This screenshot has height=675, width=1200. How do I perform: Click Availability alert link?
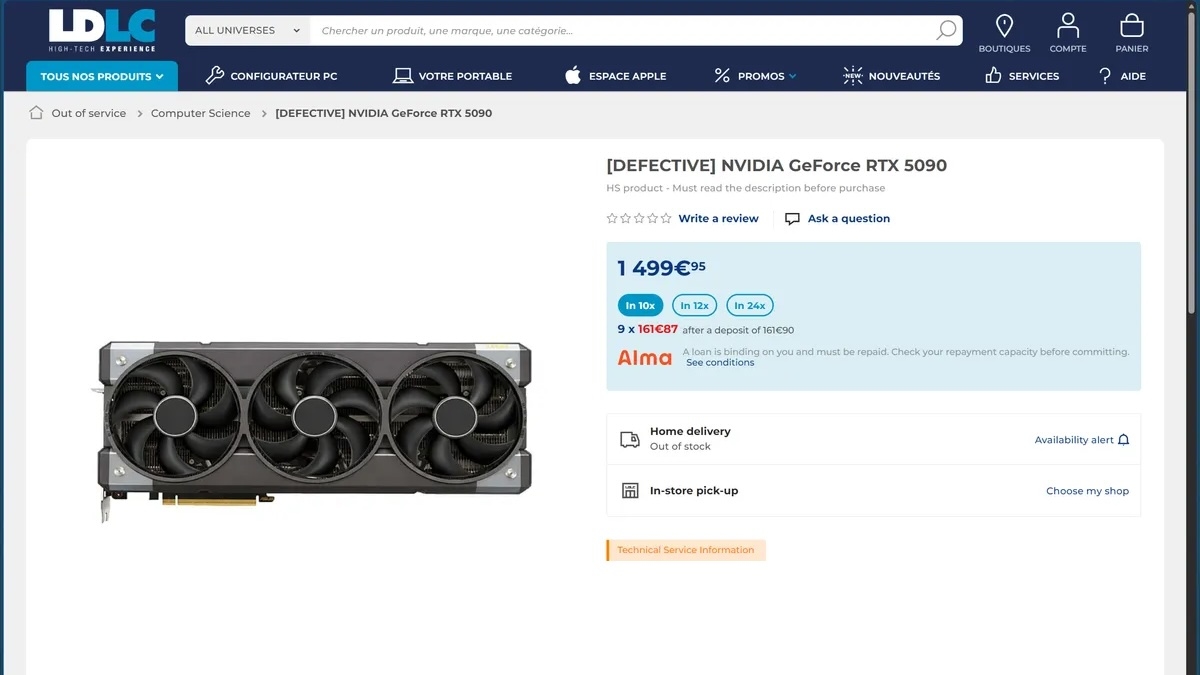(1074, 440)
